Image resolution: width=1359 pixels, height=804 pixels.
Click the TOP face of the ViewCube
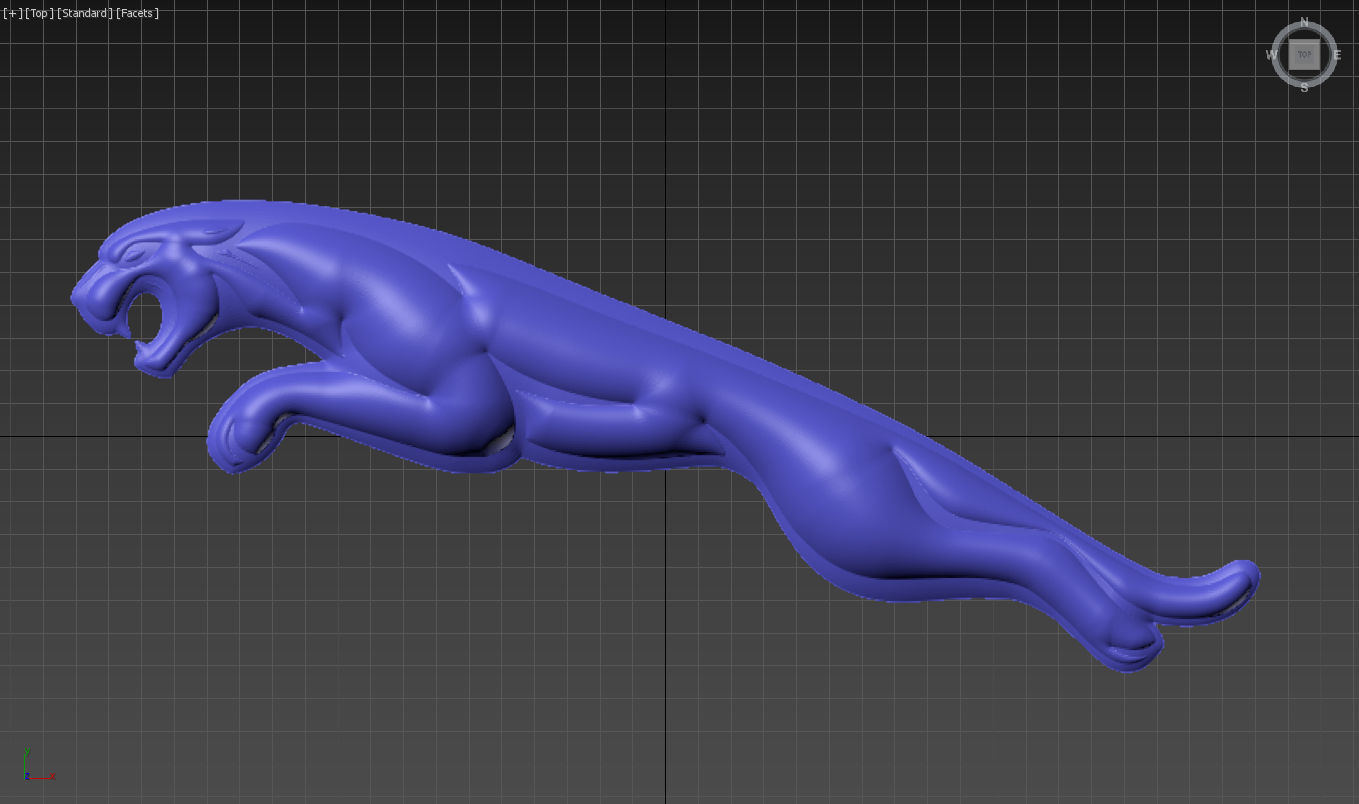pyautogui.click(x=1304, y=55)
